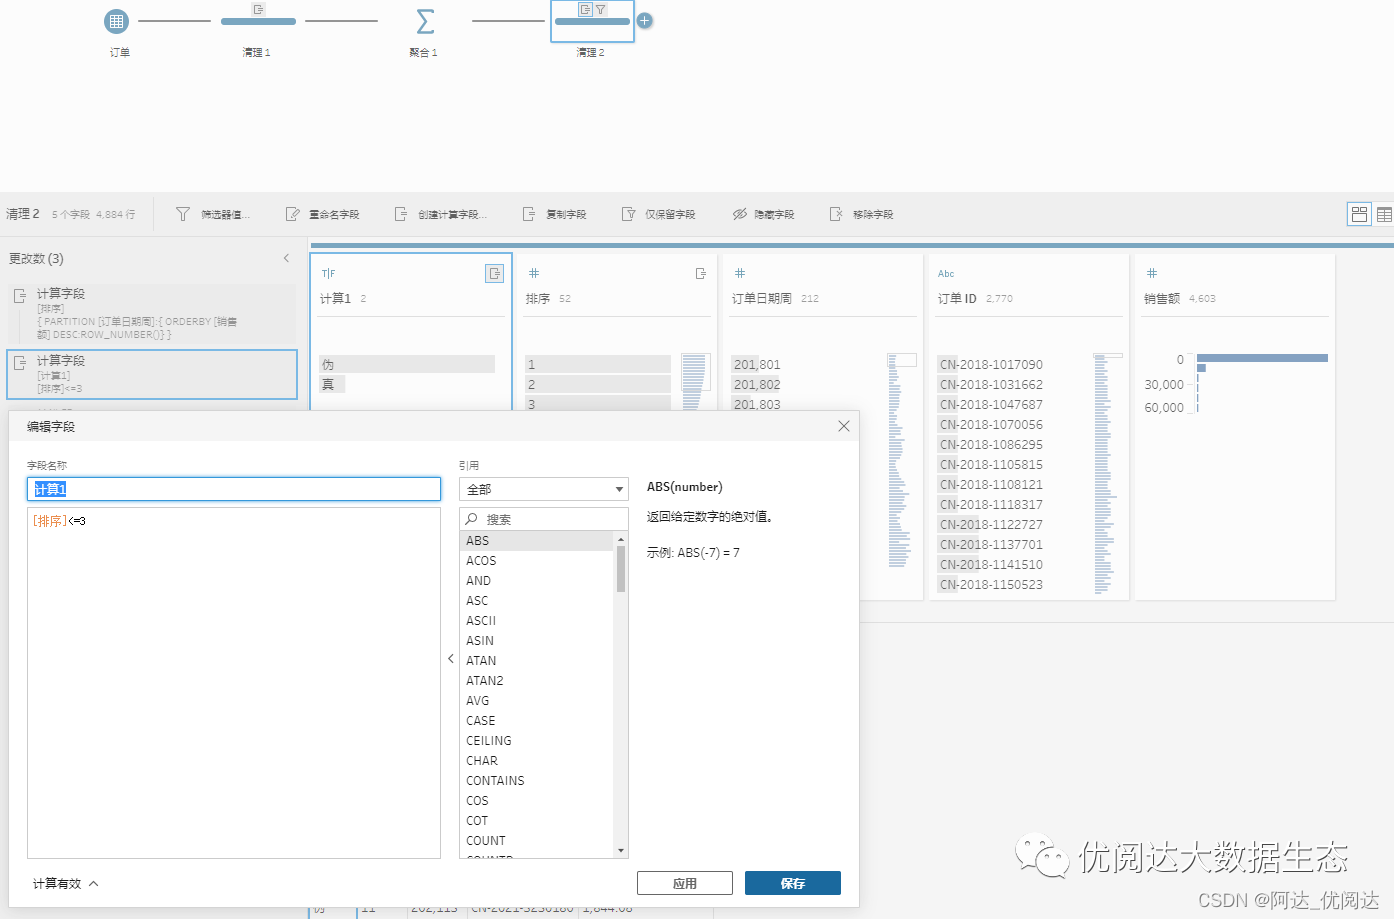The width and height of the screenshot is (1394, 919).
Task: Click the 保存 button
Action: 793,883
